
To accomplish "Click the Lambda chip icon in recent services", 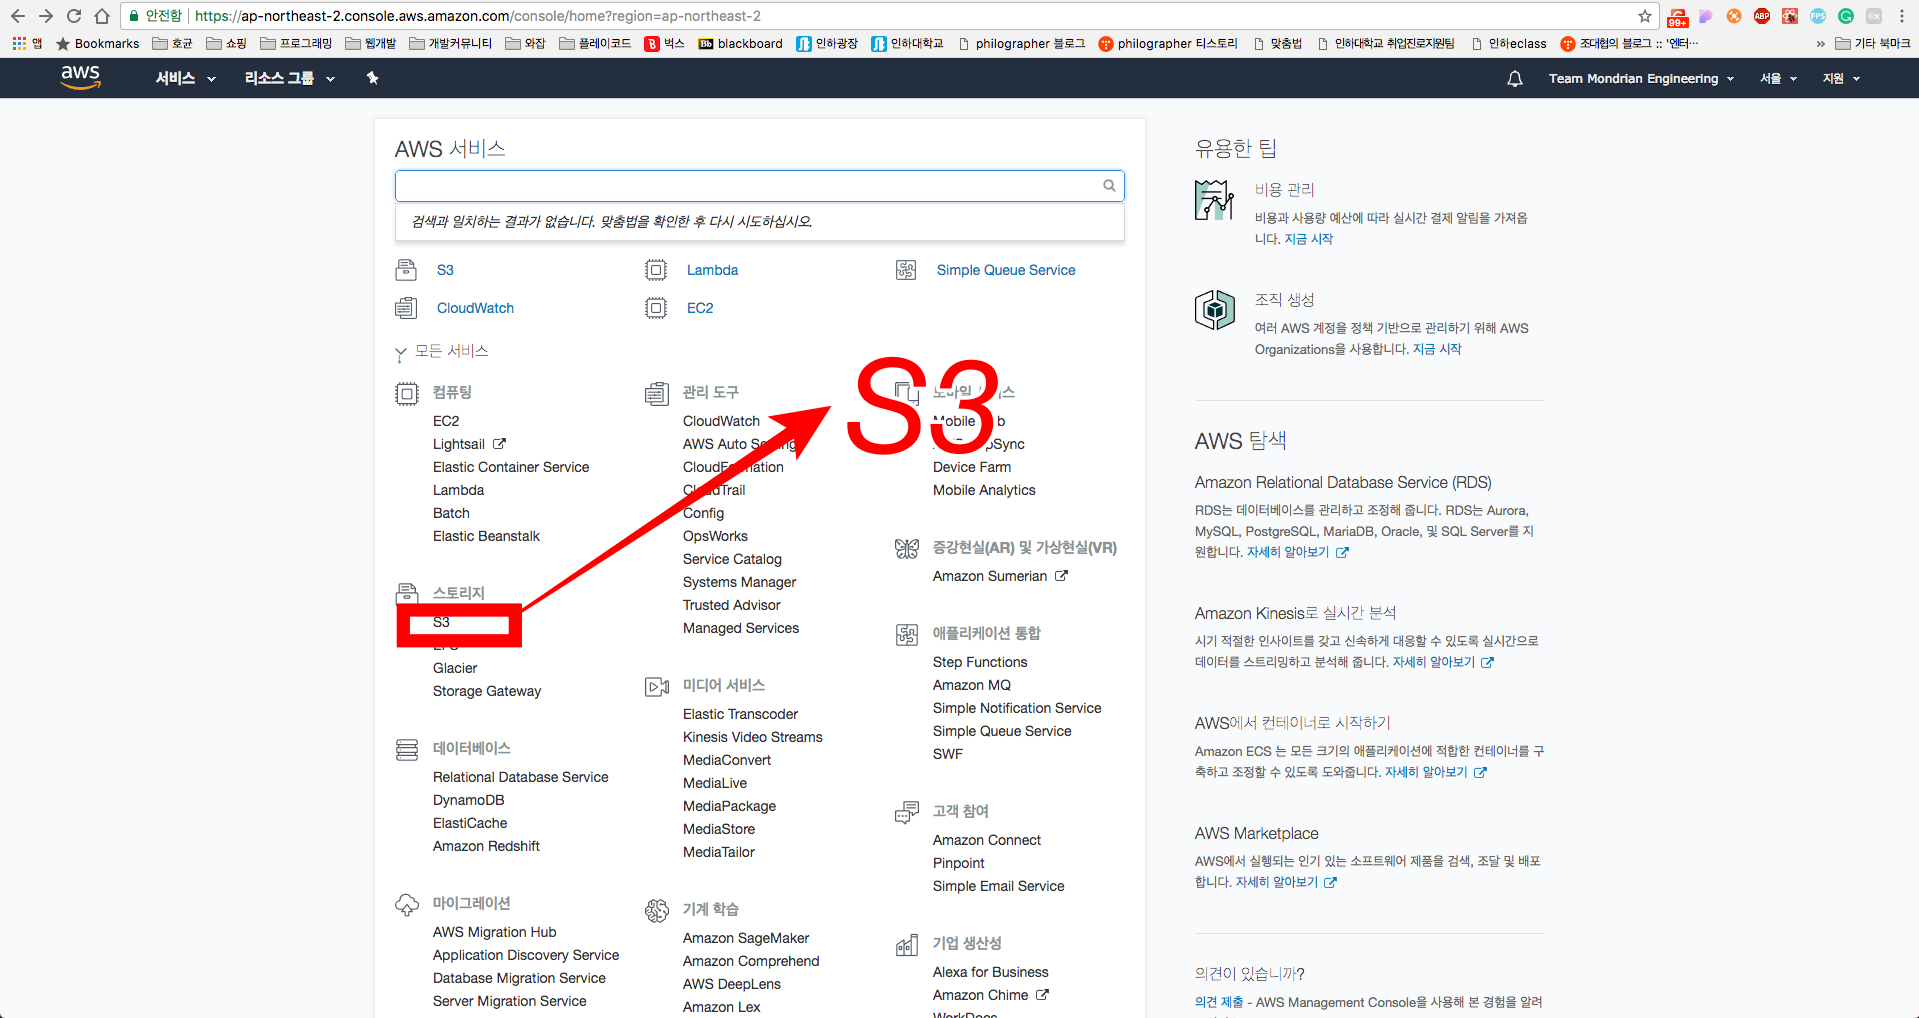I will tap(656, 270).
